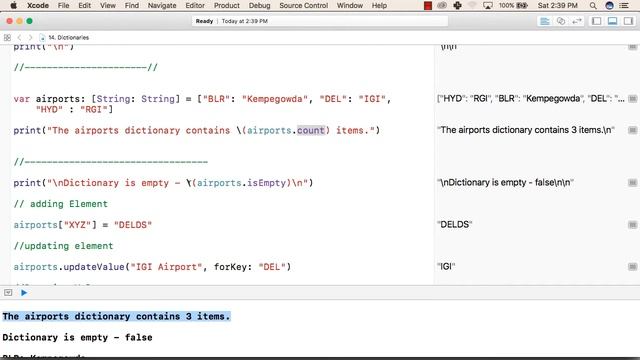Go forward in editor history
The image size is (640, 360).
click(30, 38)
